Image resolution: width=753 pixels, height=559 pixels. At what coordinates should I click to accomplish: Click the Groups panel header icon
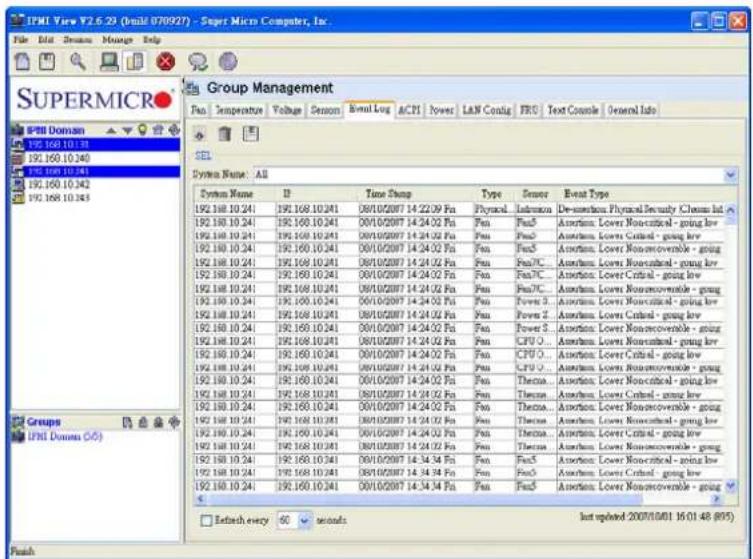click(18, 422)
